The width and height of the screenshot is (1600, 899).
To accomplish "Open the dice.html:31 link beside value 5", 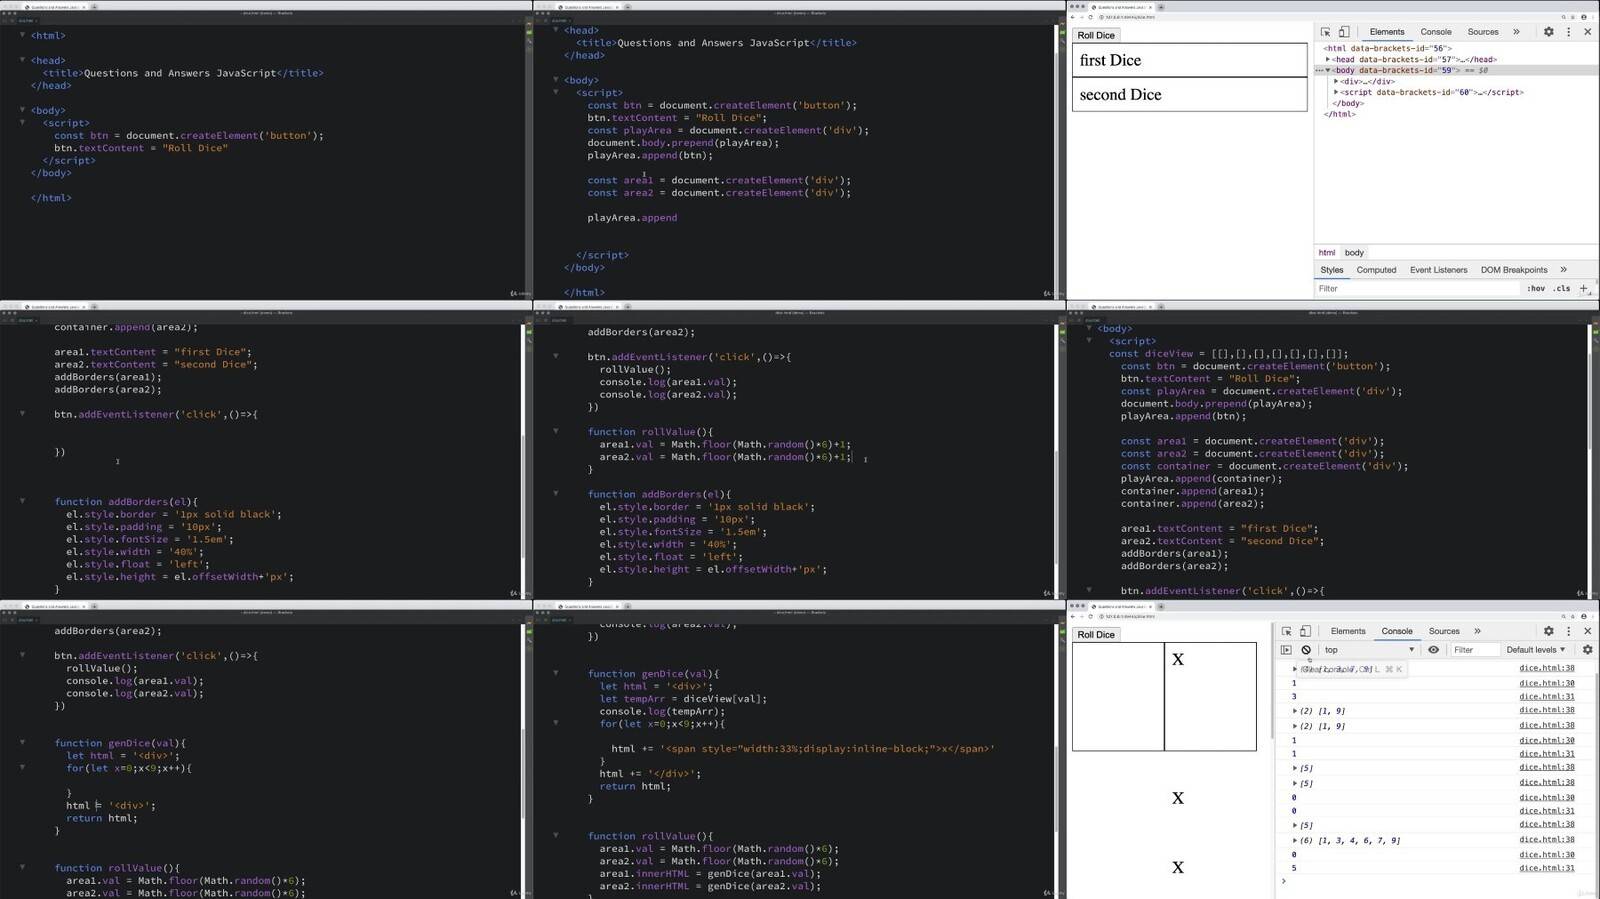I will coord(1546,868).
